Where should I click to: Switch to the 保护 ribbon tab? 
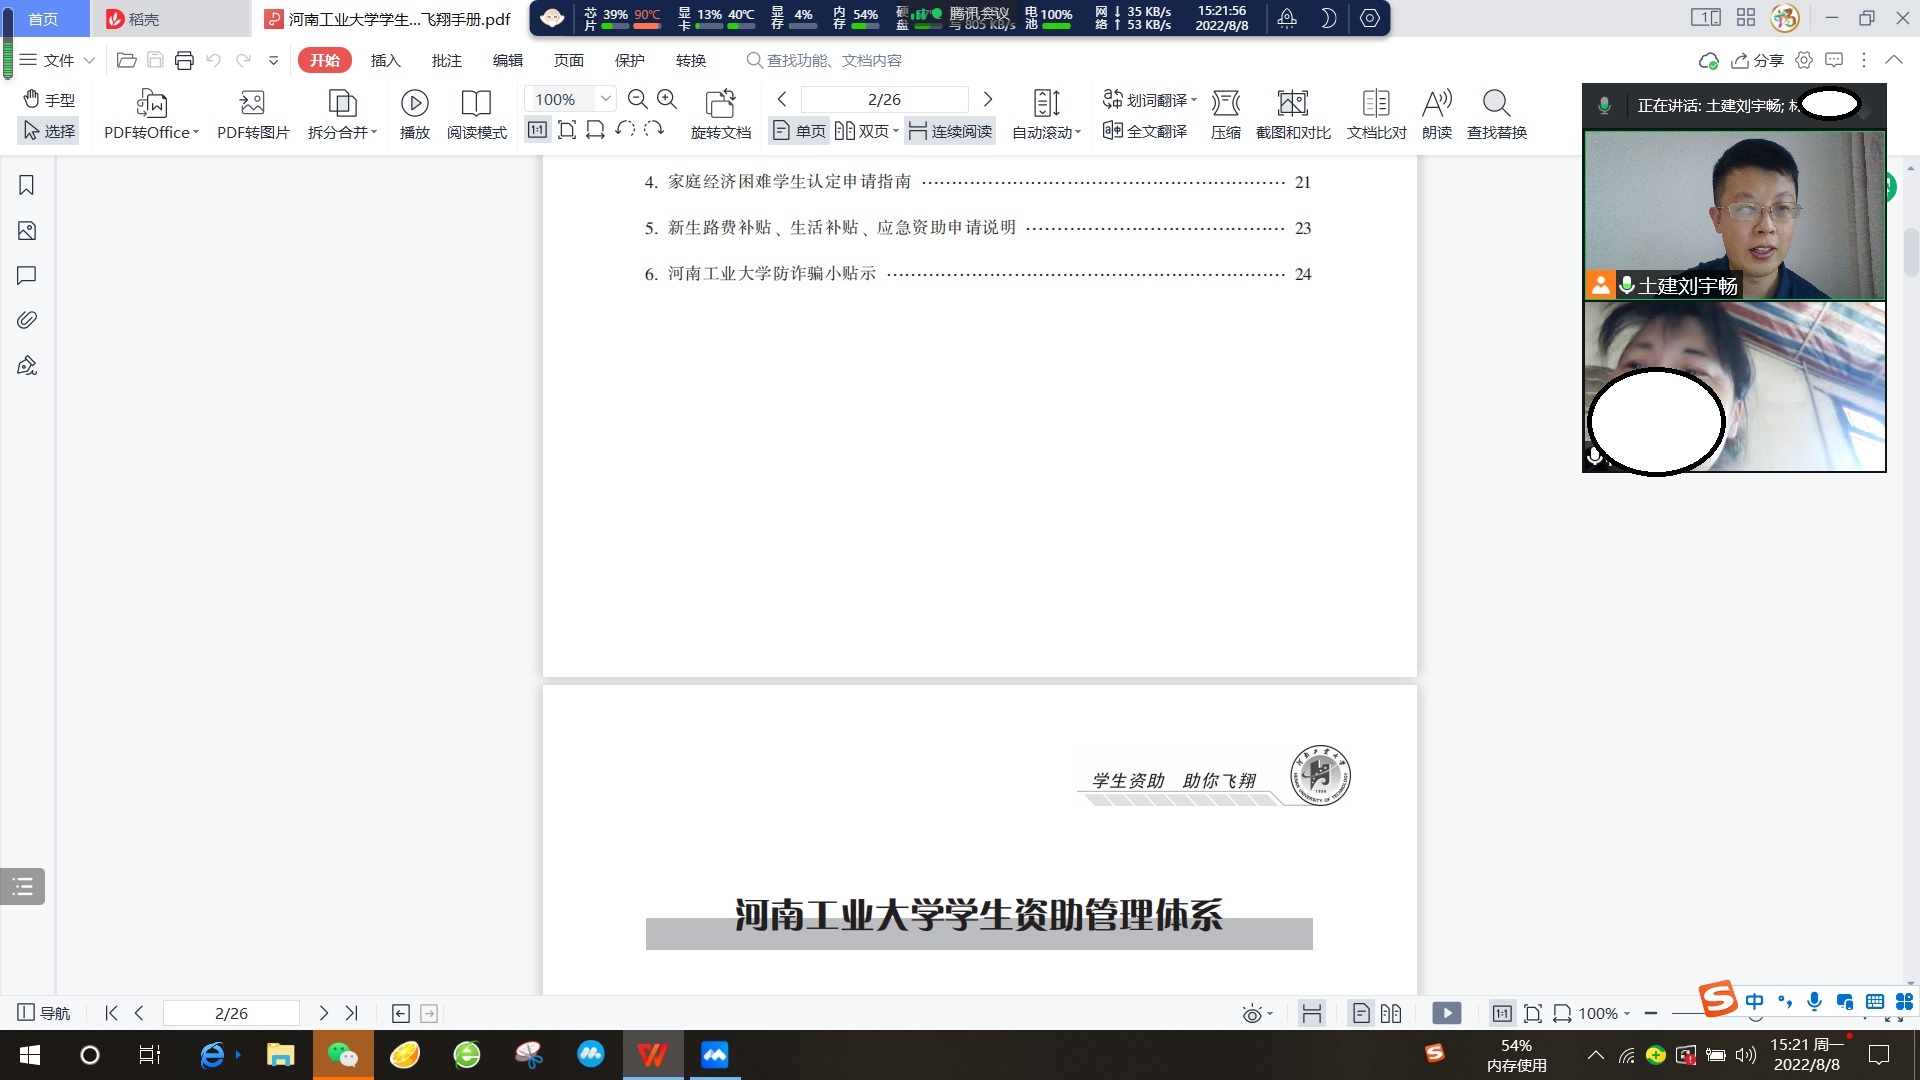[630, 60]
